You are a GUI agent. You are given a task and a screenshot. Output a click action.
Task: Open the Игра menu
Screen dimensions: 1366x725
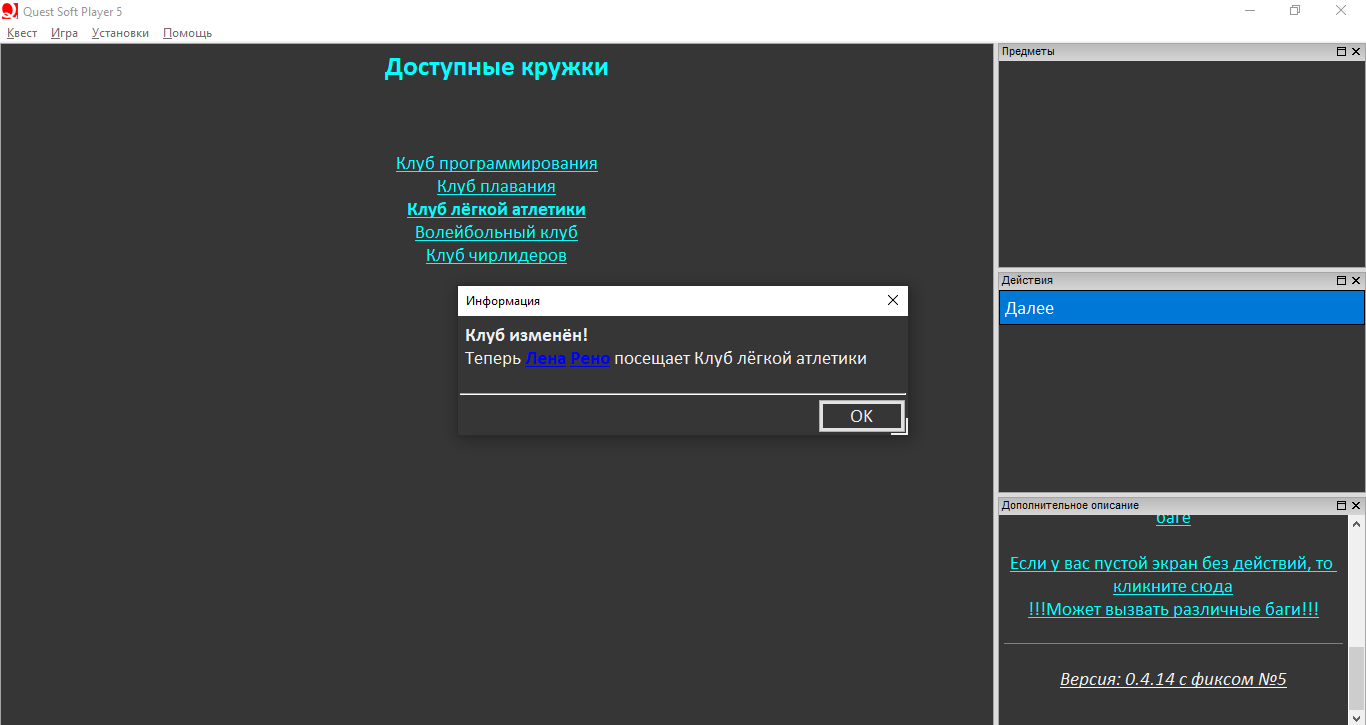coord(64,33)
